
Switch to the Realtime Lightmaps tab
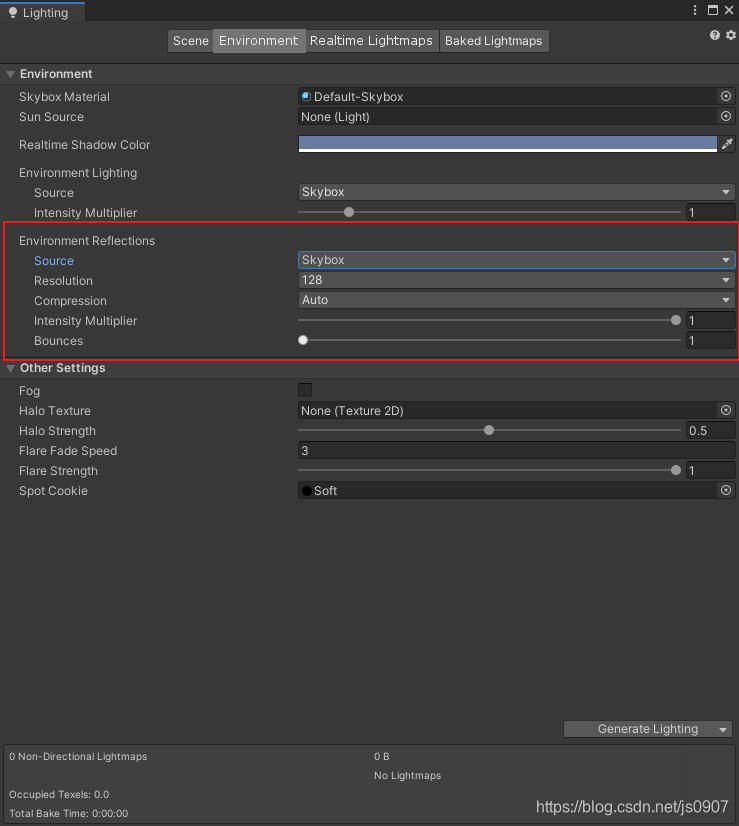click(x=371, y=41)
